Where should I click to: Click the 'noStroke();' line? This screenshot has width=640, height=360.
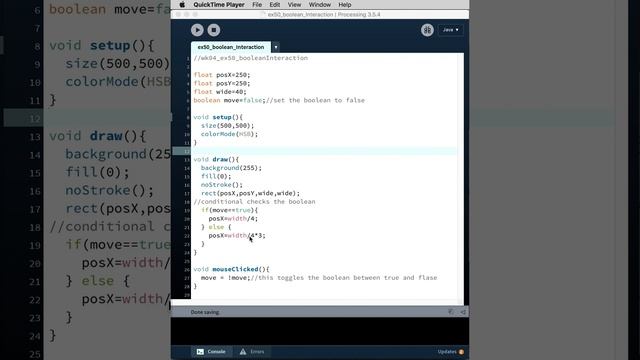(x=222, y=185)
